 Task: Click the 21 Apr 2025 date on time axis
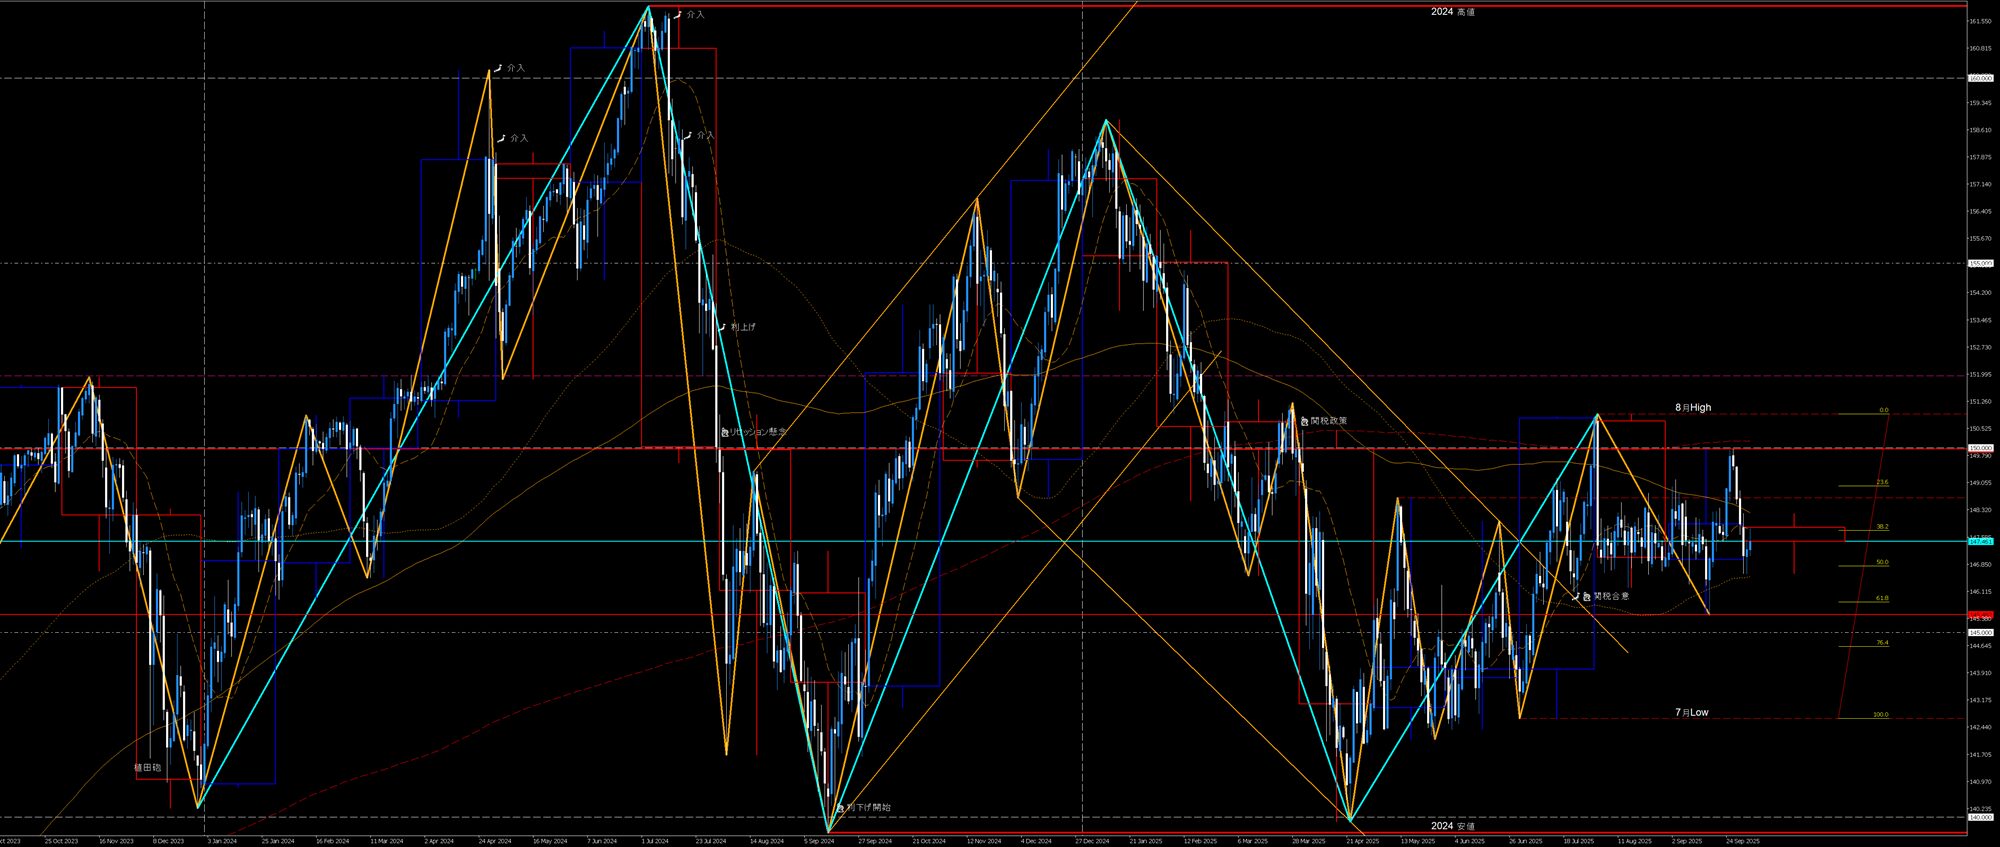1363,841
